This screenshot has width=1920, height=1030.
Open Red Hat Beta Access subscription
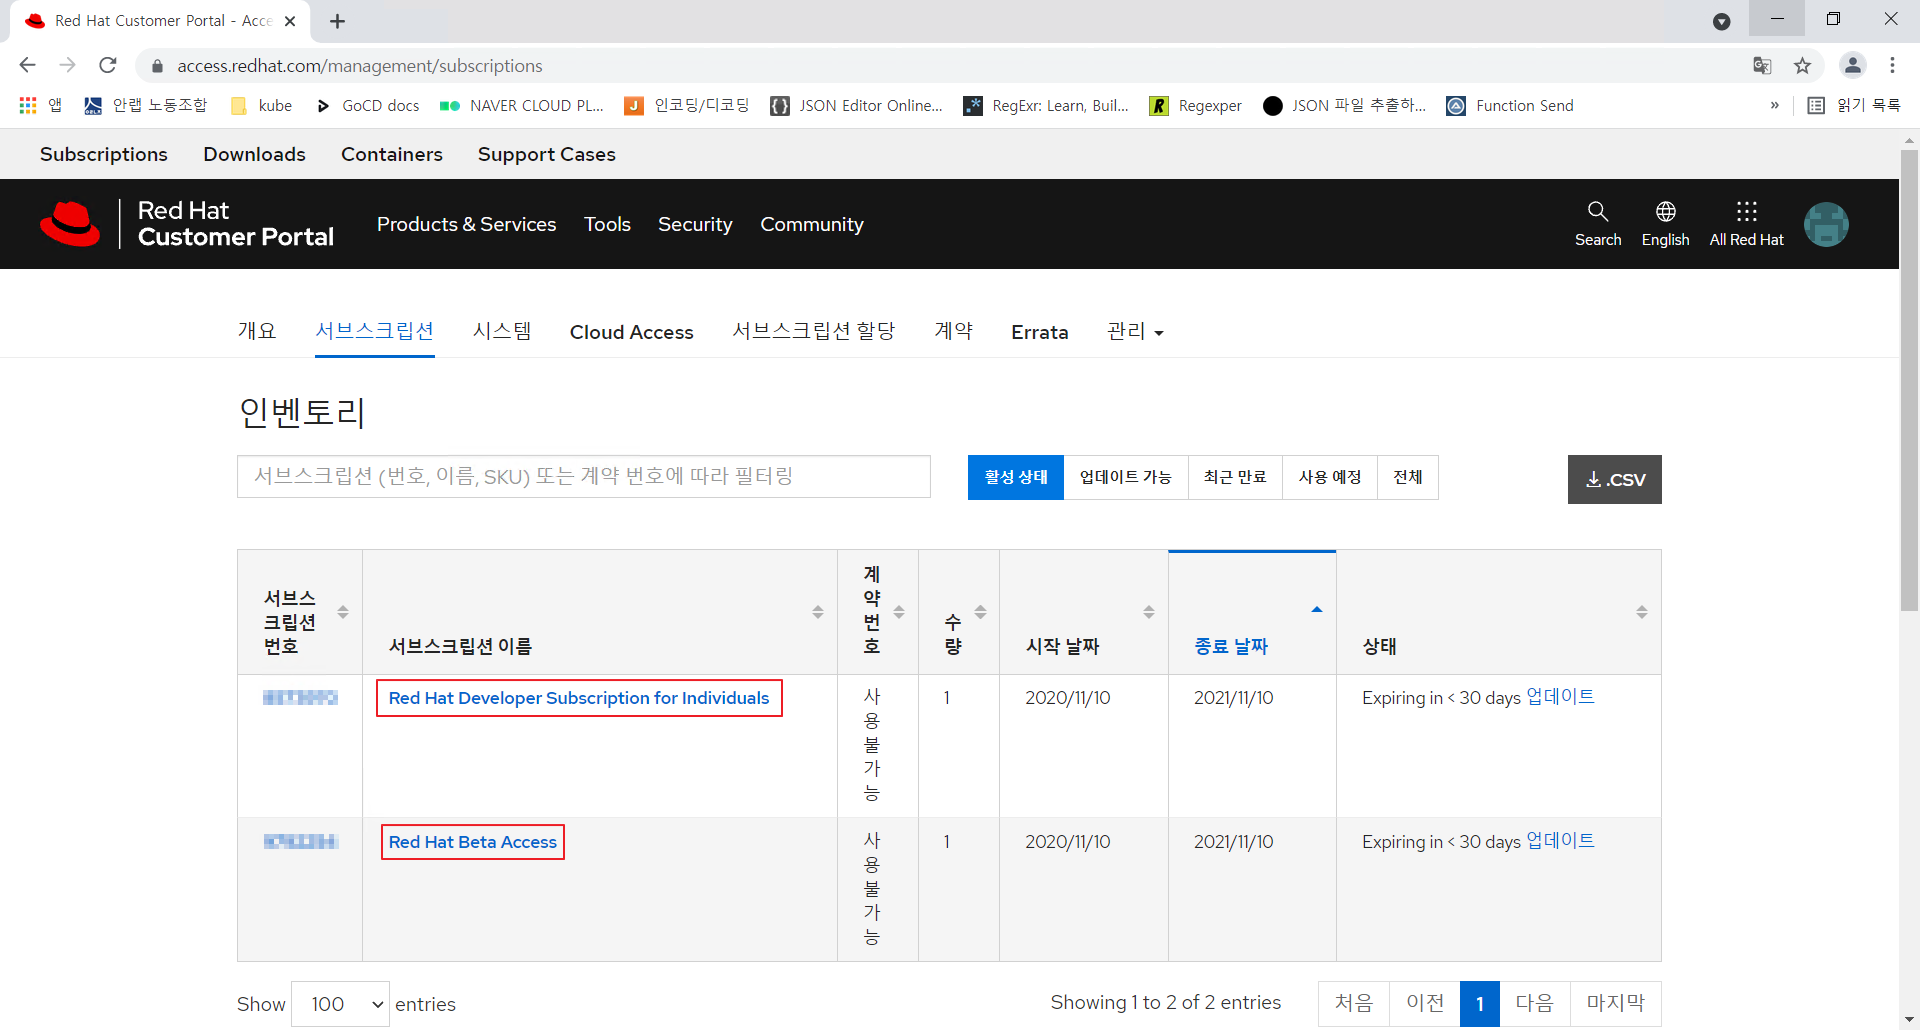[473, 842]
